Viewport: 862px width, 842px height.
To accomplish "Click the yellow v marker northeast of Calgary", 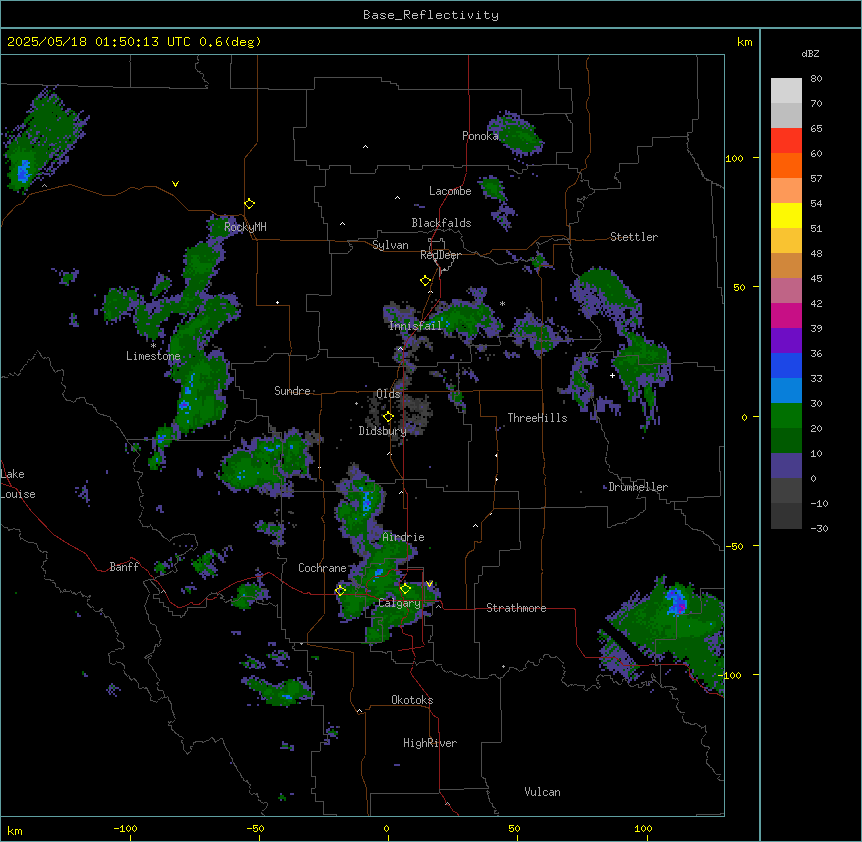I will click(429, 584).
